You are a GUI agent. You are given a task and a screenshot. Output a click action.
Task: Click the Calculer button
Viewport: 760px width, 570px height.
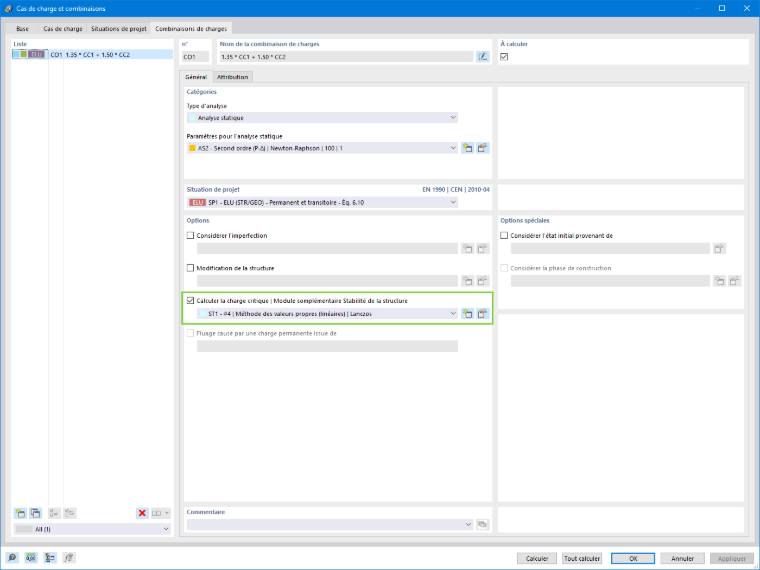click(x=537, y=558)
